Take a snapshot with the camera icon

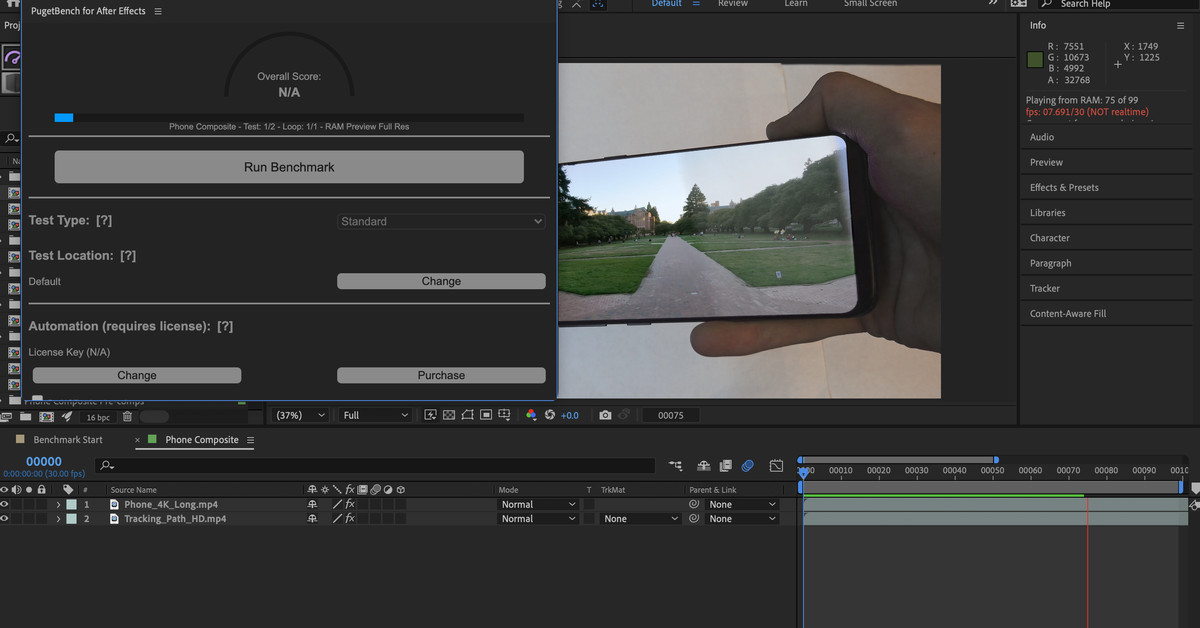pos(605,415)
